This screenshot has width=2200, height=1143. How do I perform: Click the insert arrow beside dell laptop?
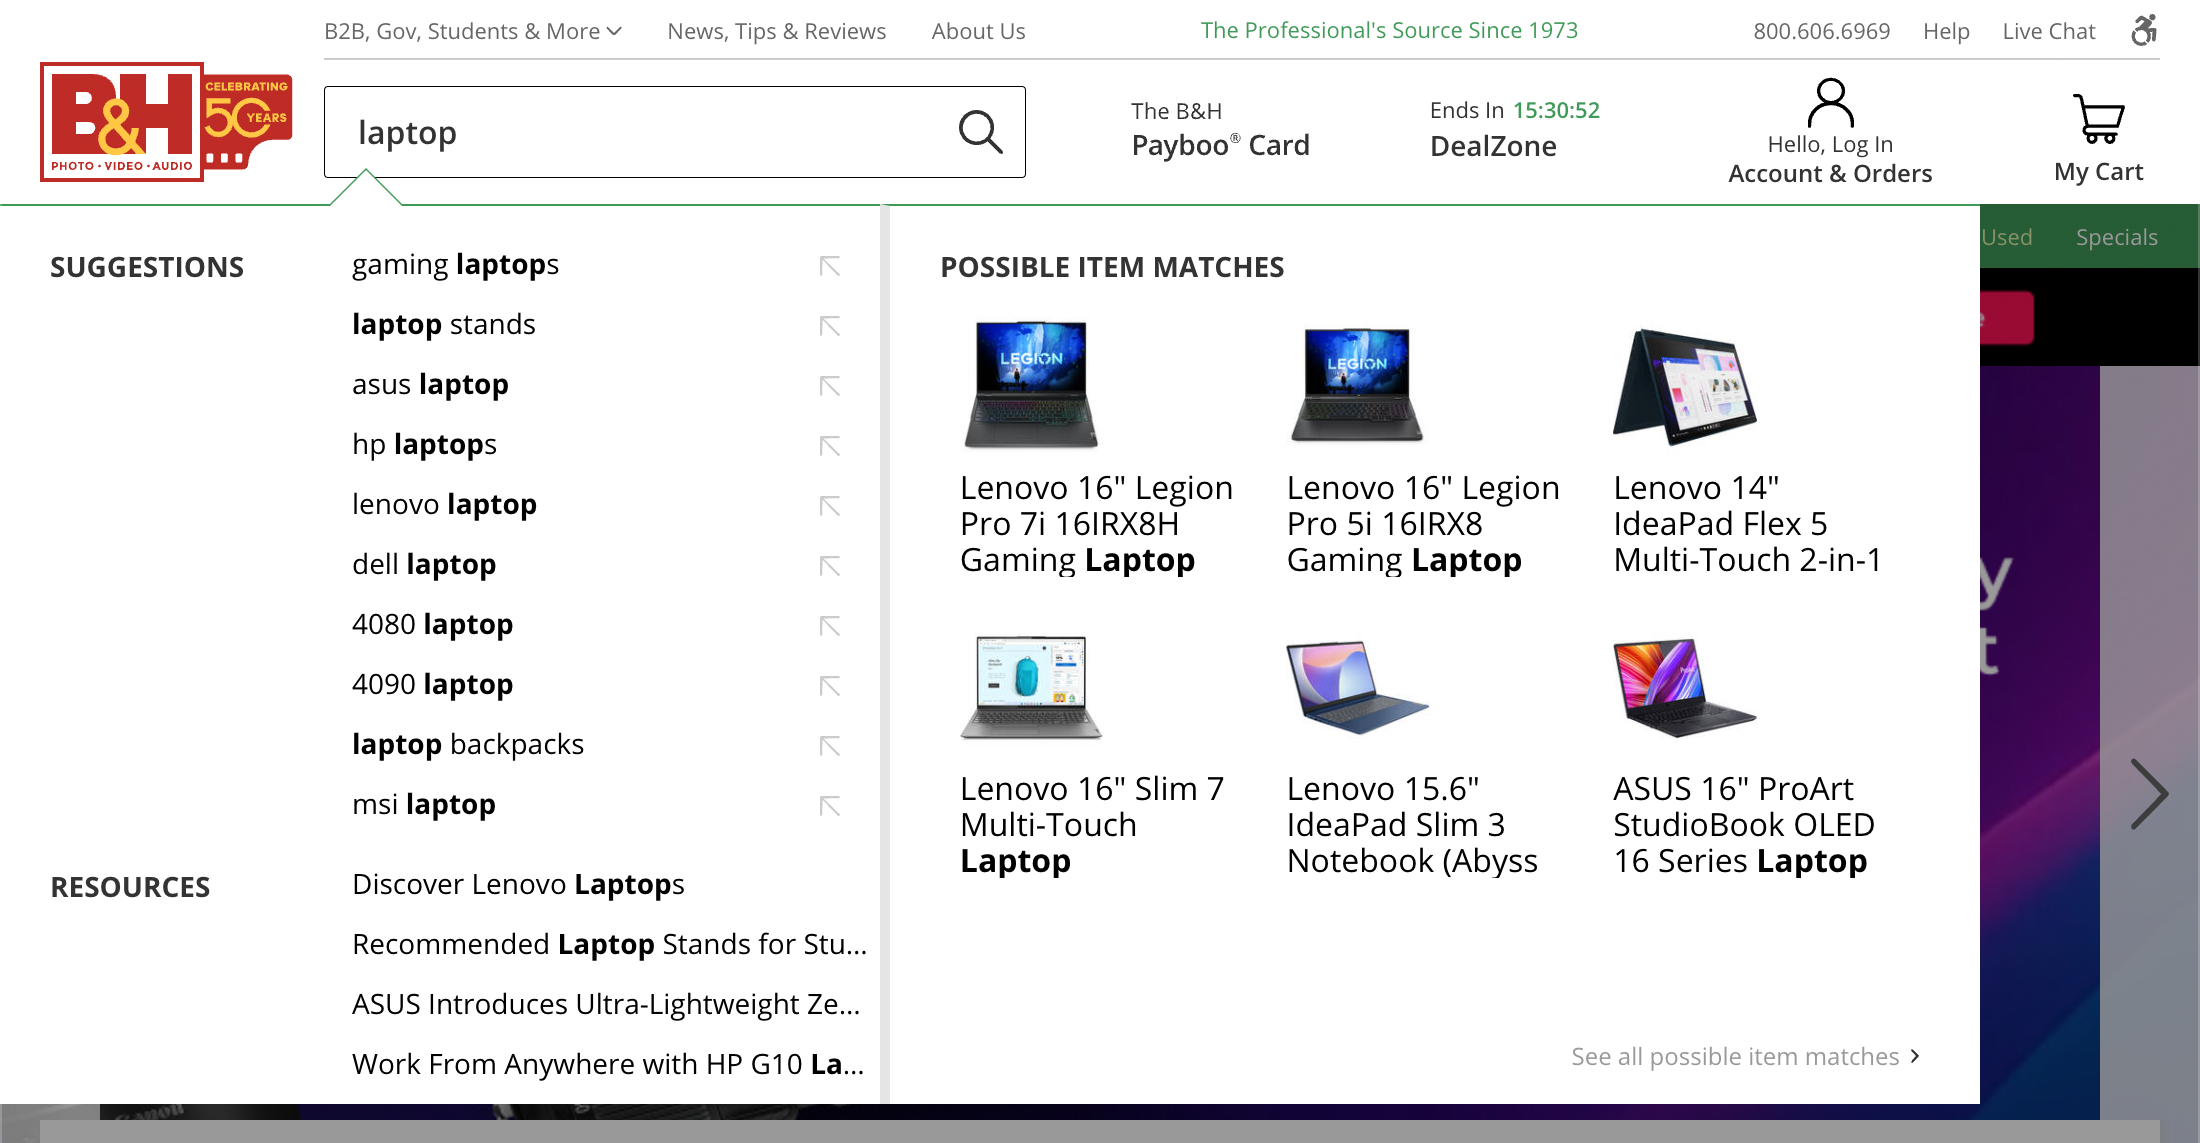pyautogui.click(x=830, y=565)
